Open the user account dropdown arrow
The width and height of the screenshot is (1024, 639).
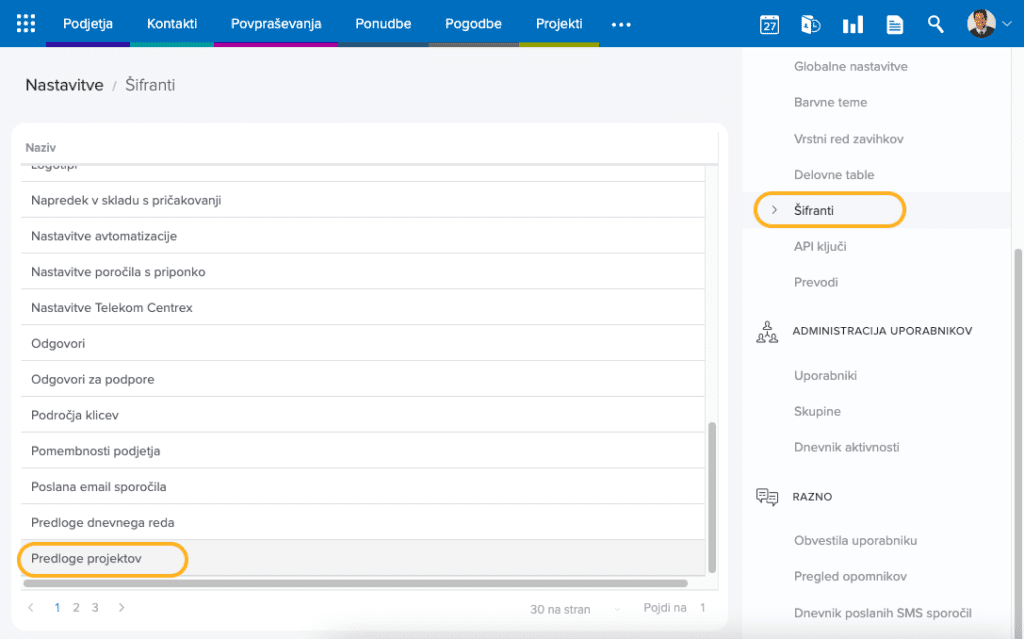pyautogui.click(x=1007, y=25)
